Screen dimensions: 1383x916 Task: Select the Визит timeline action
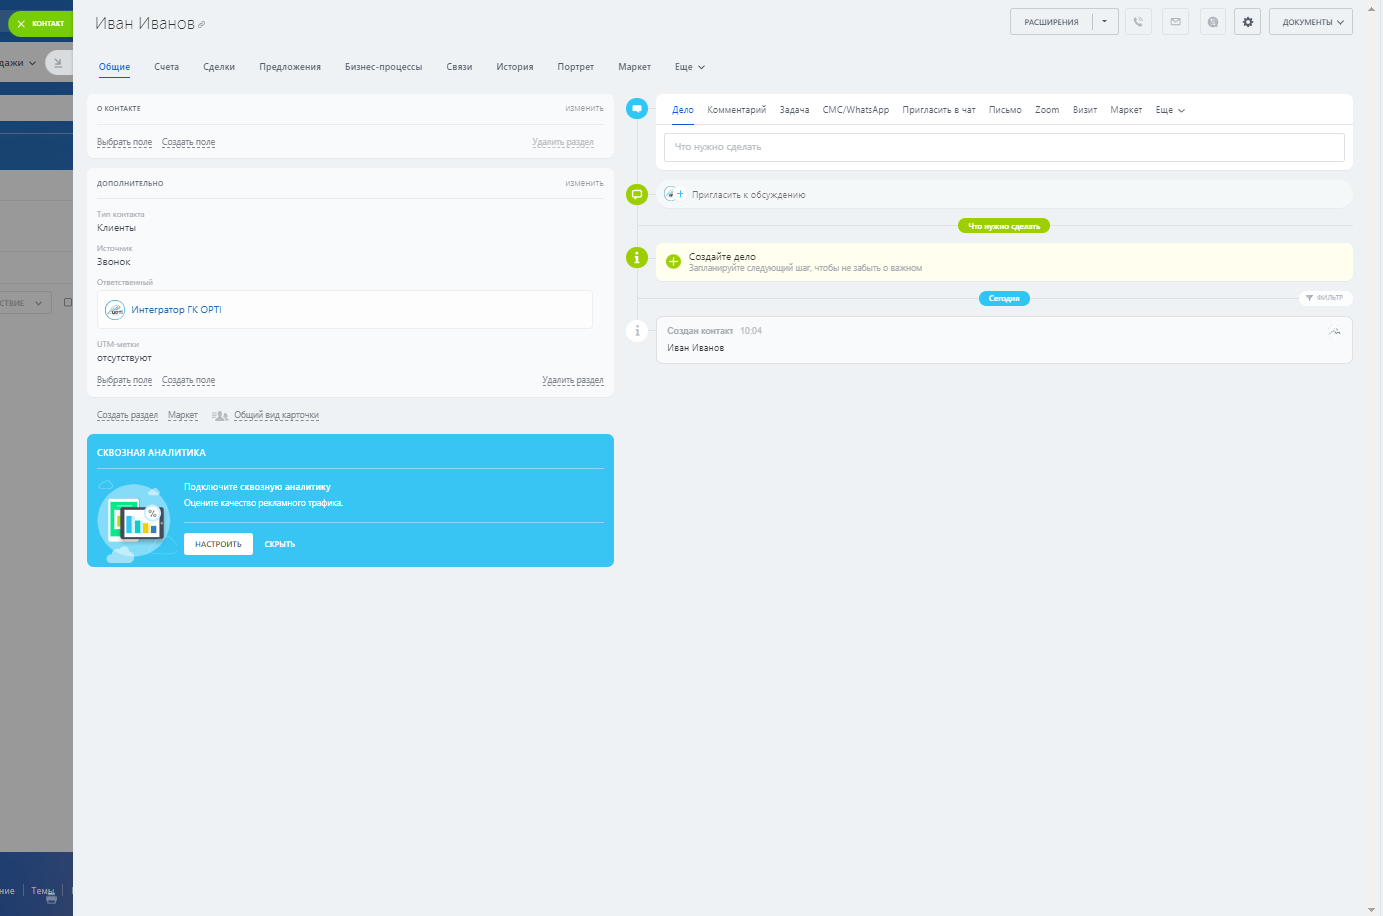pyautogui.click(x=1085, y=110)
